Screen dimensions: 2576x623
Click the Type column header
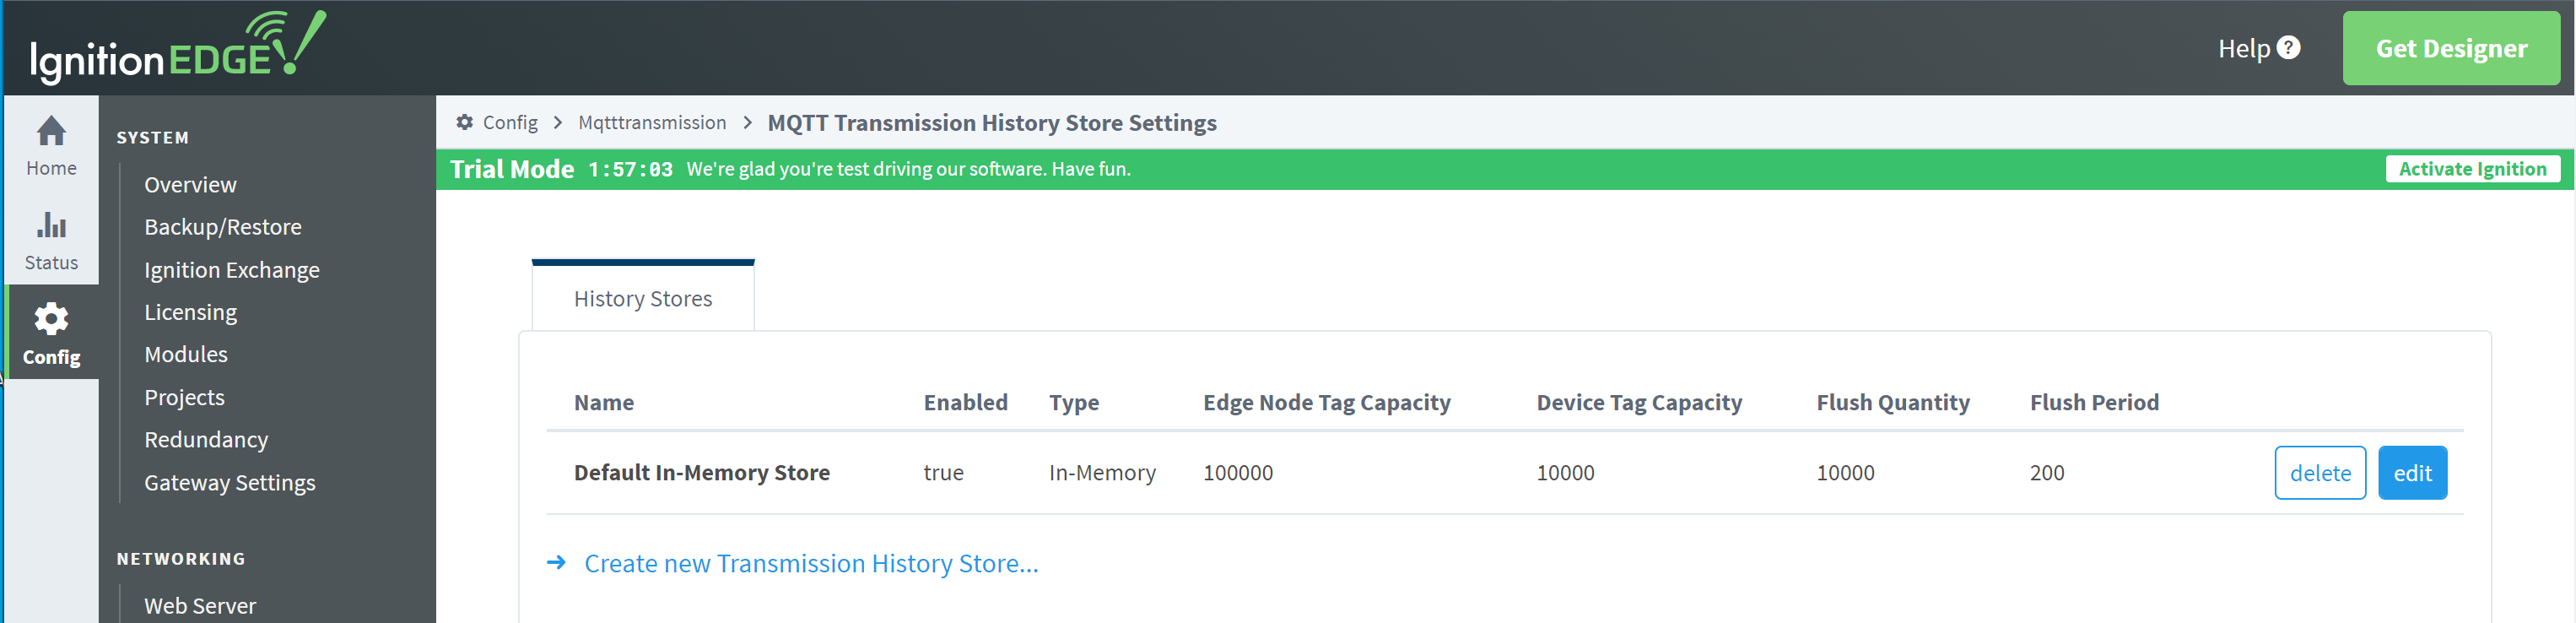1074,403
